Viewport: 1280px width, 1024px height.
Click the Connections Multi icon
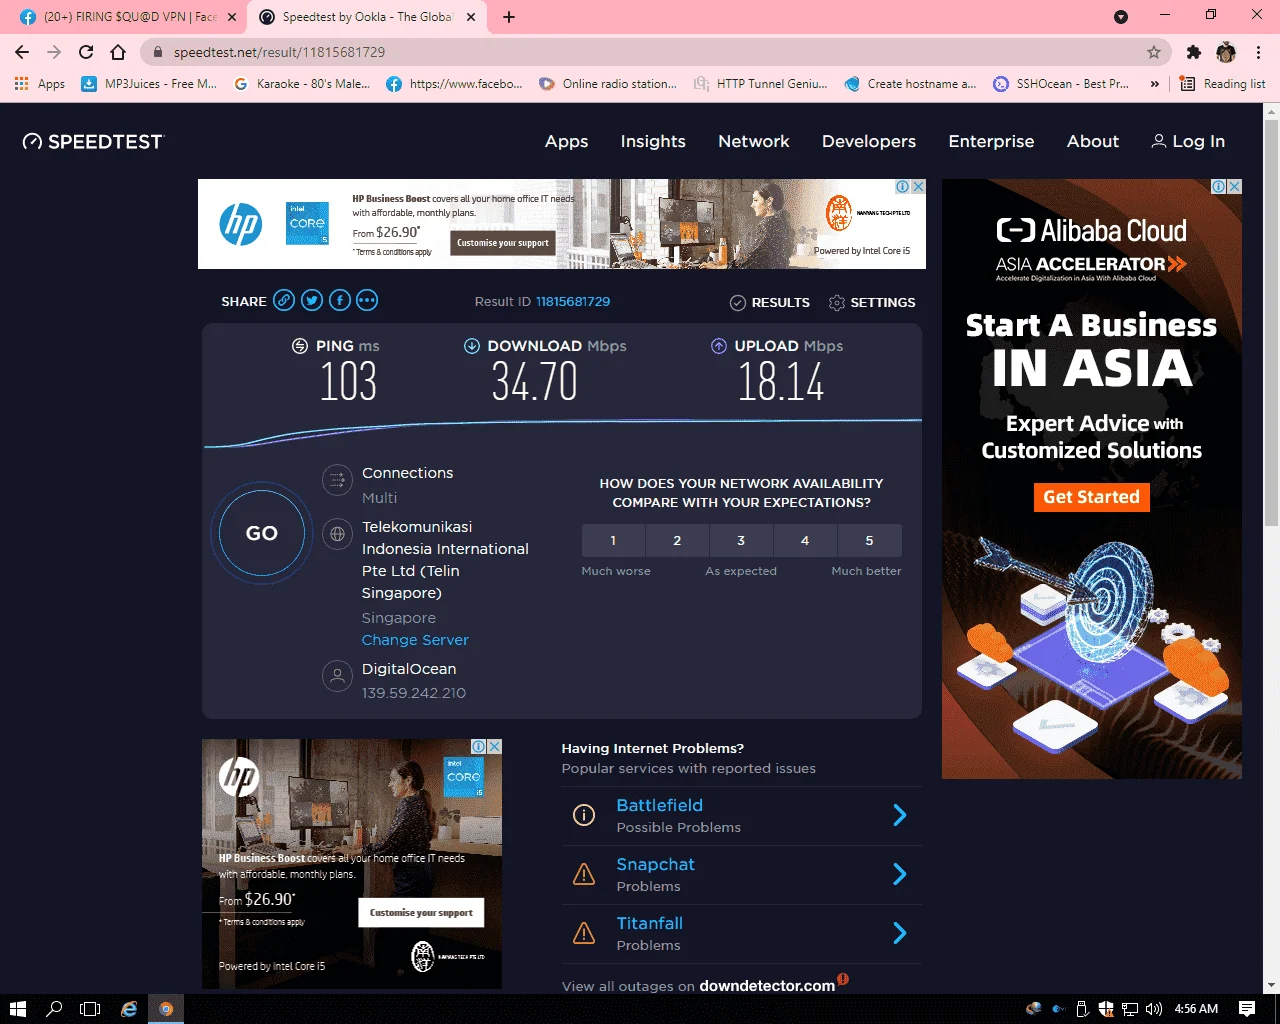[337, 480]
